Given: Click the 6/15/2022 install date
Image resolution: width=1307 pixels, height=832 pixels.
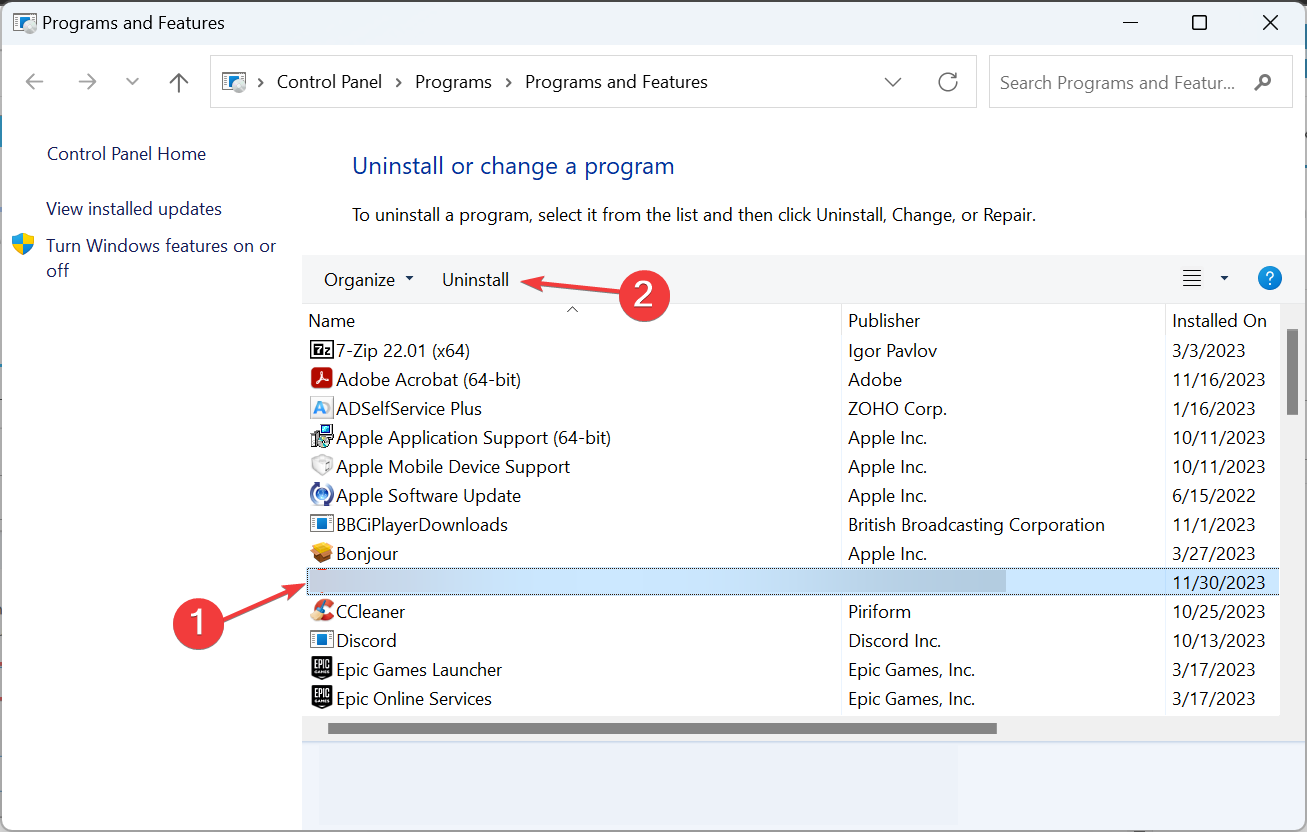Looking at the screenshot, I should click(x=1213, y=495).
